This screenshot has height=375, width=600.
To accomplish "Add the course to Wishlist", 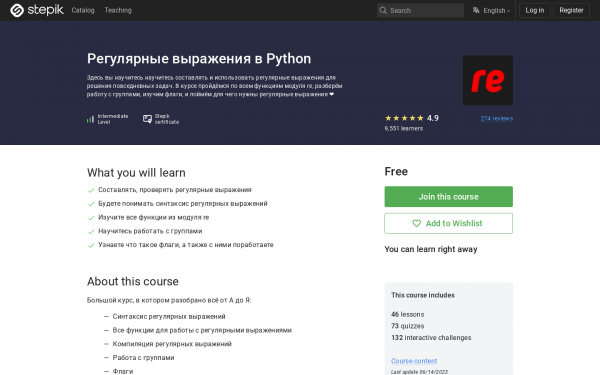I will pos(448,223).
